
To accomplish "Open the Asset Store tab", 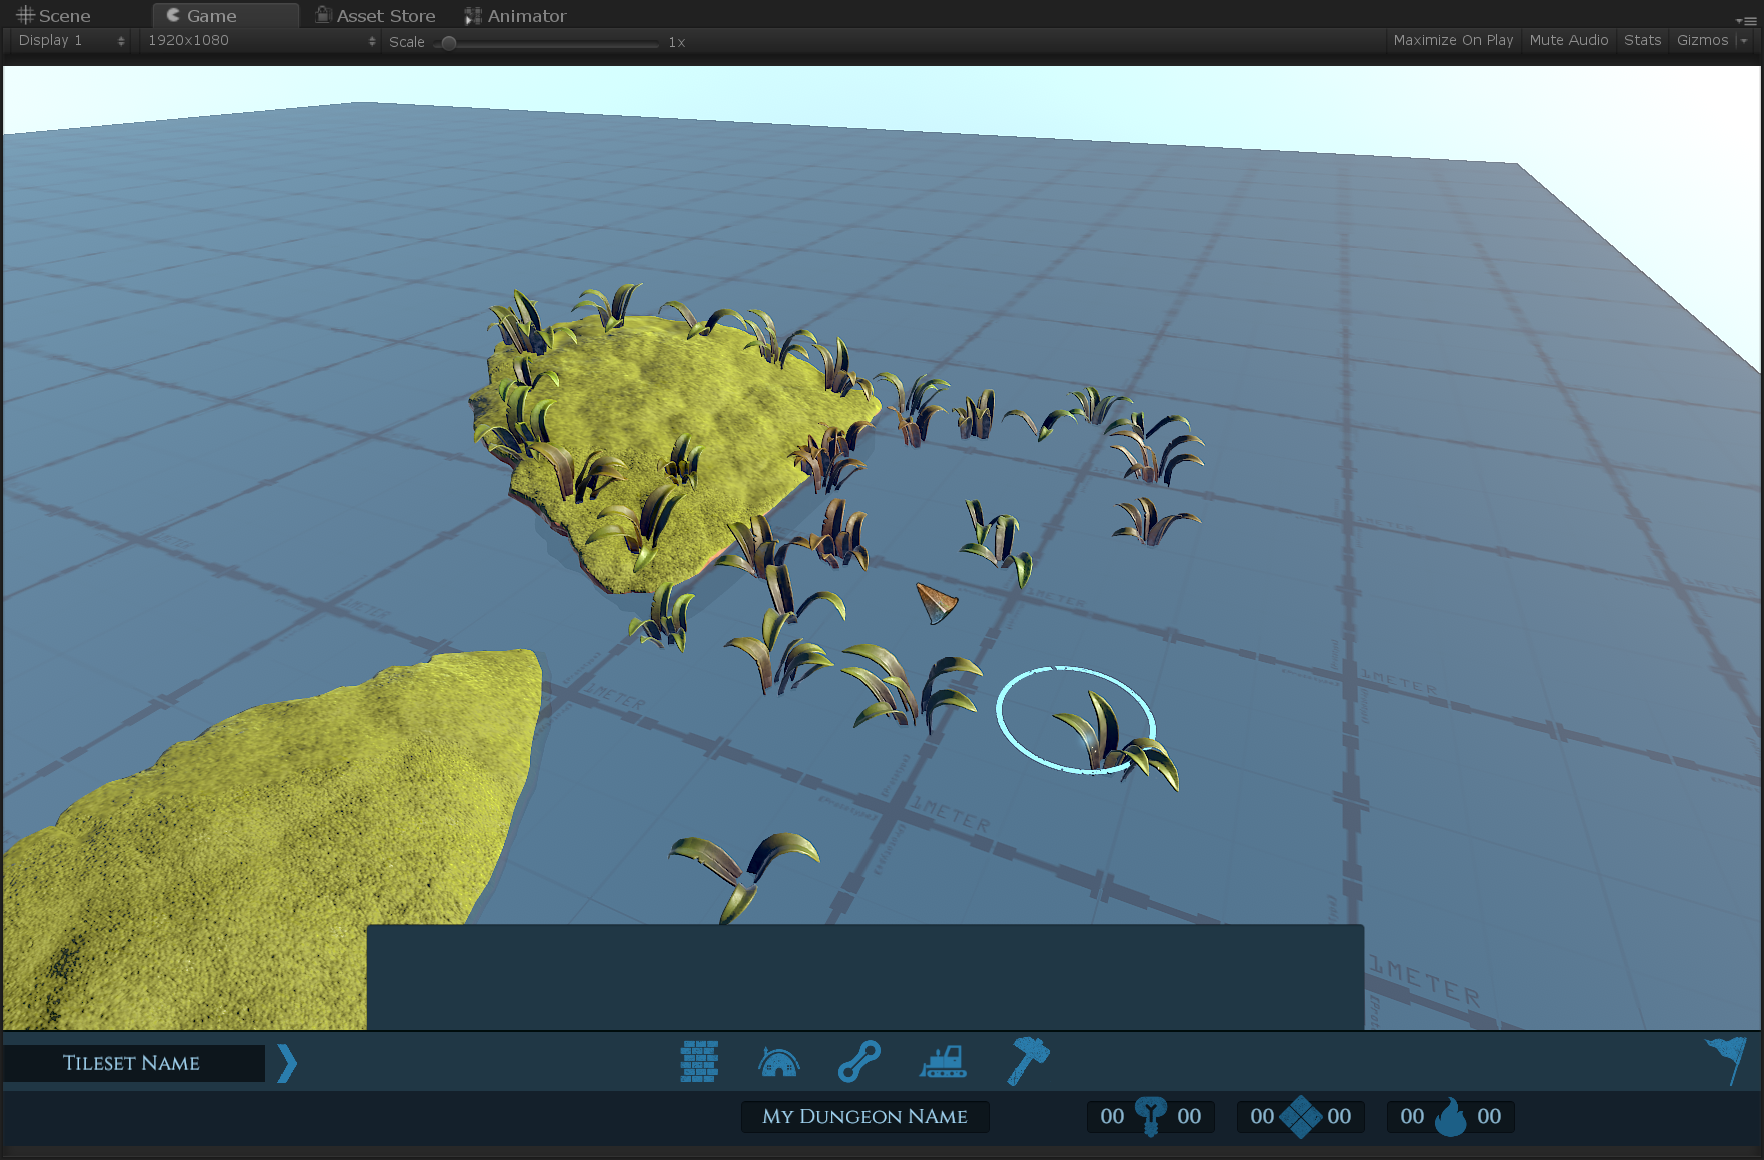I will click(x=376, y=15).
